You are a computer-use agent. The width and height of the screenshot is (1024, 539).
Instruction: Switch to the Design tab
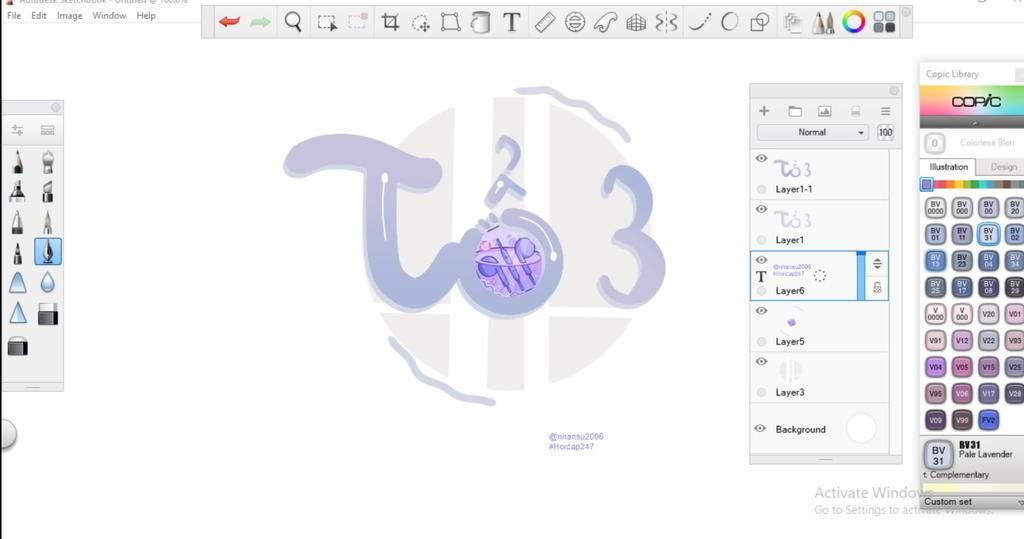1003,167
